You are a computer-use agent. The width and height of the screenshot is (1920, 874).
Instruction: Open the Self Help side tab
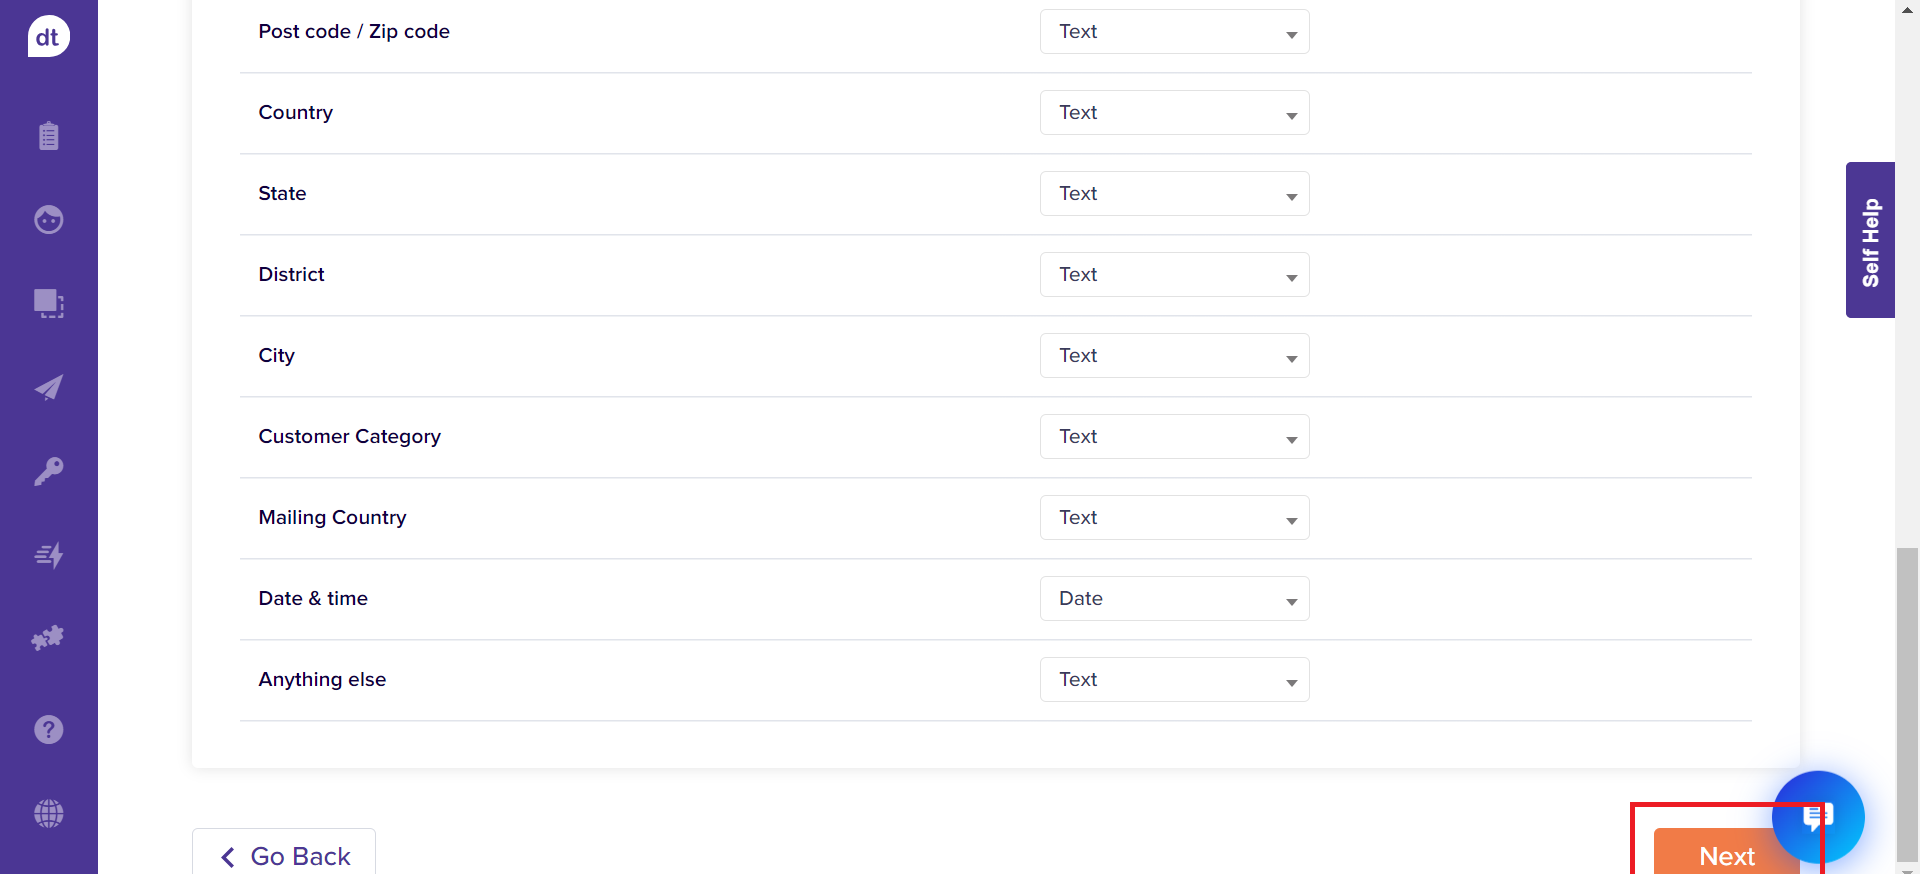click(1870, 240)
